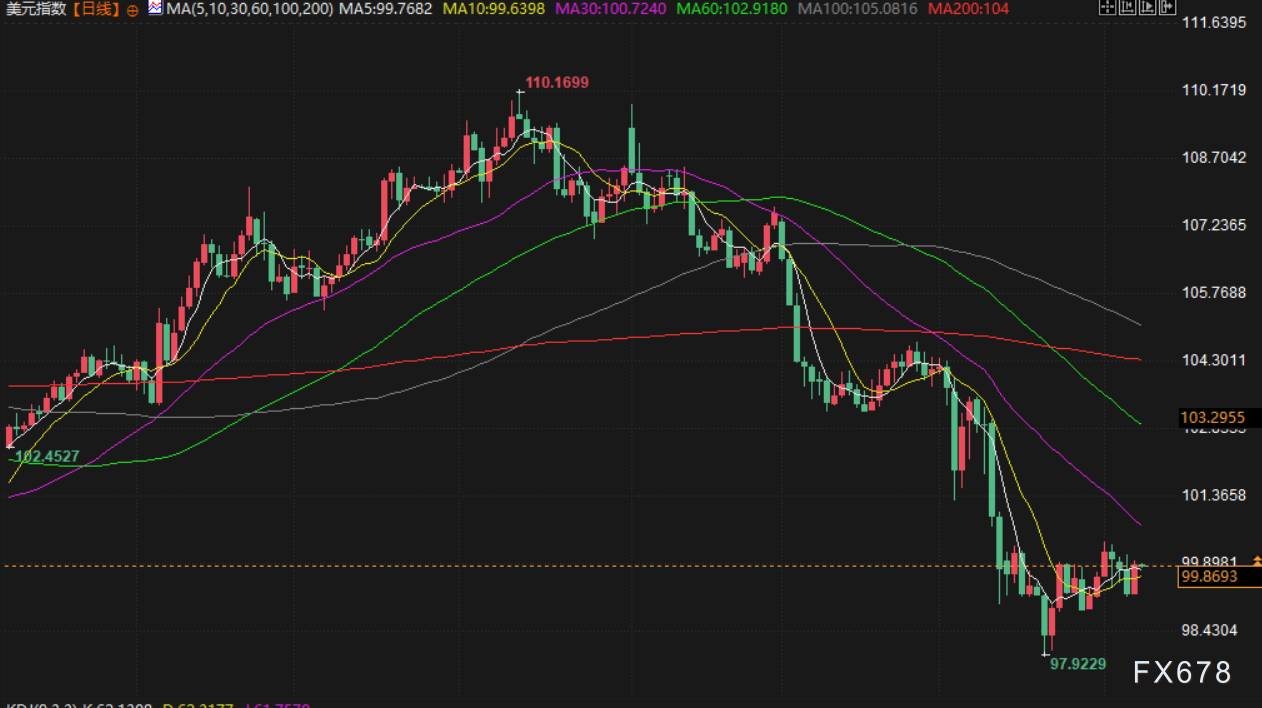Image resolution: width=1262 pixels, height=708 pixels.
Task: Select the green MA60 value label
Action: [x=732, y=9]
